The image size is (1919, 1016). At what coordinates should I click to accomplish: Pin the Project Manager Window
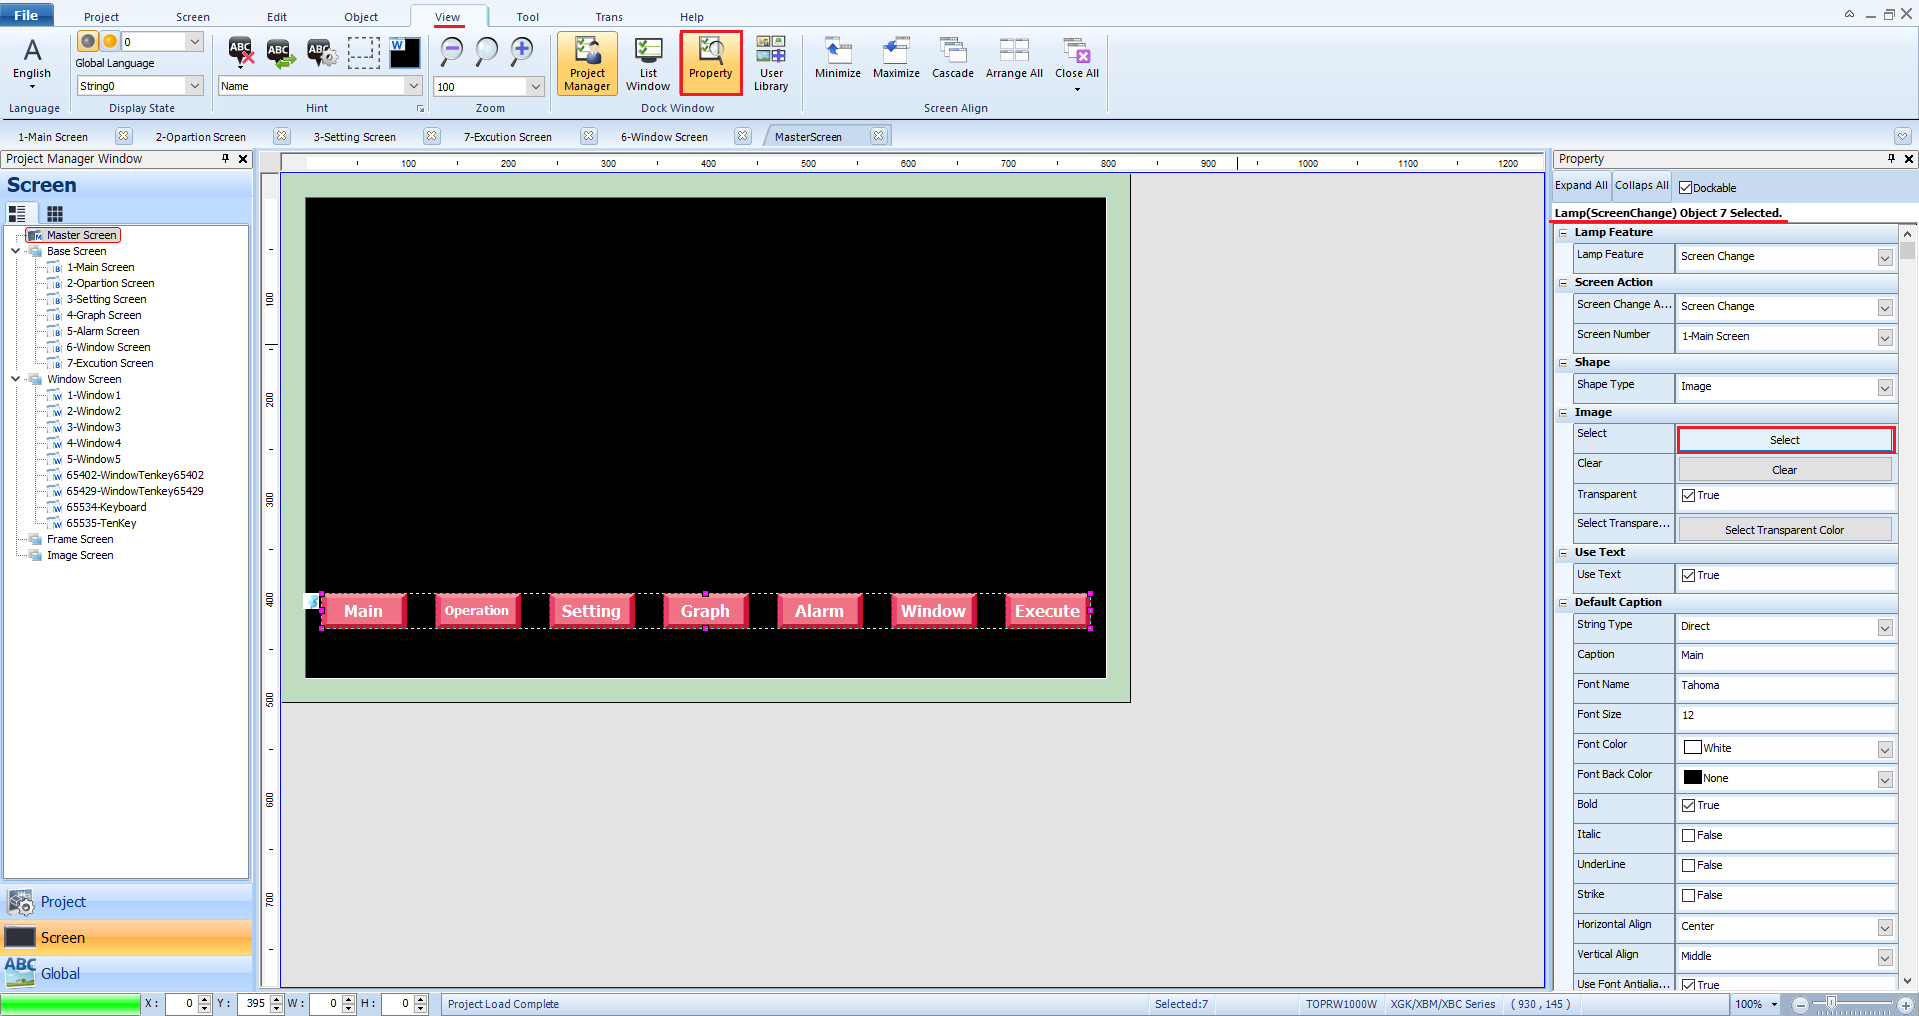point(225,158)
